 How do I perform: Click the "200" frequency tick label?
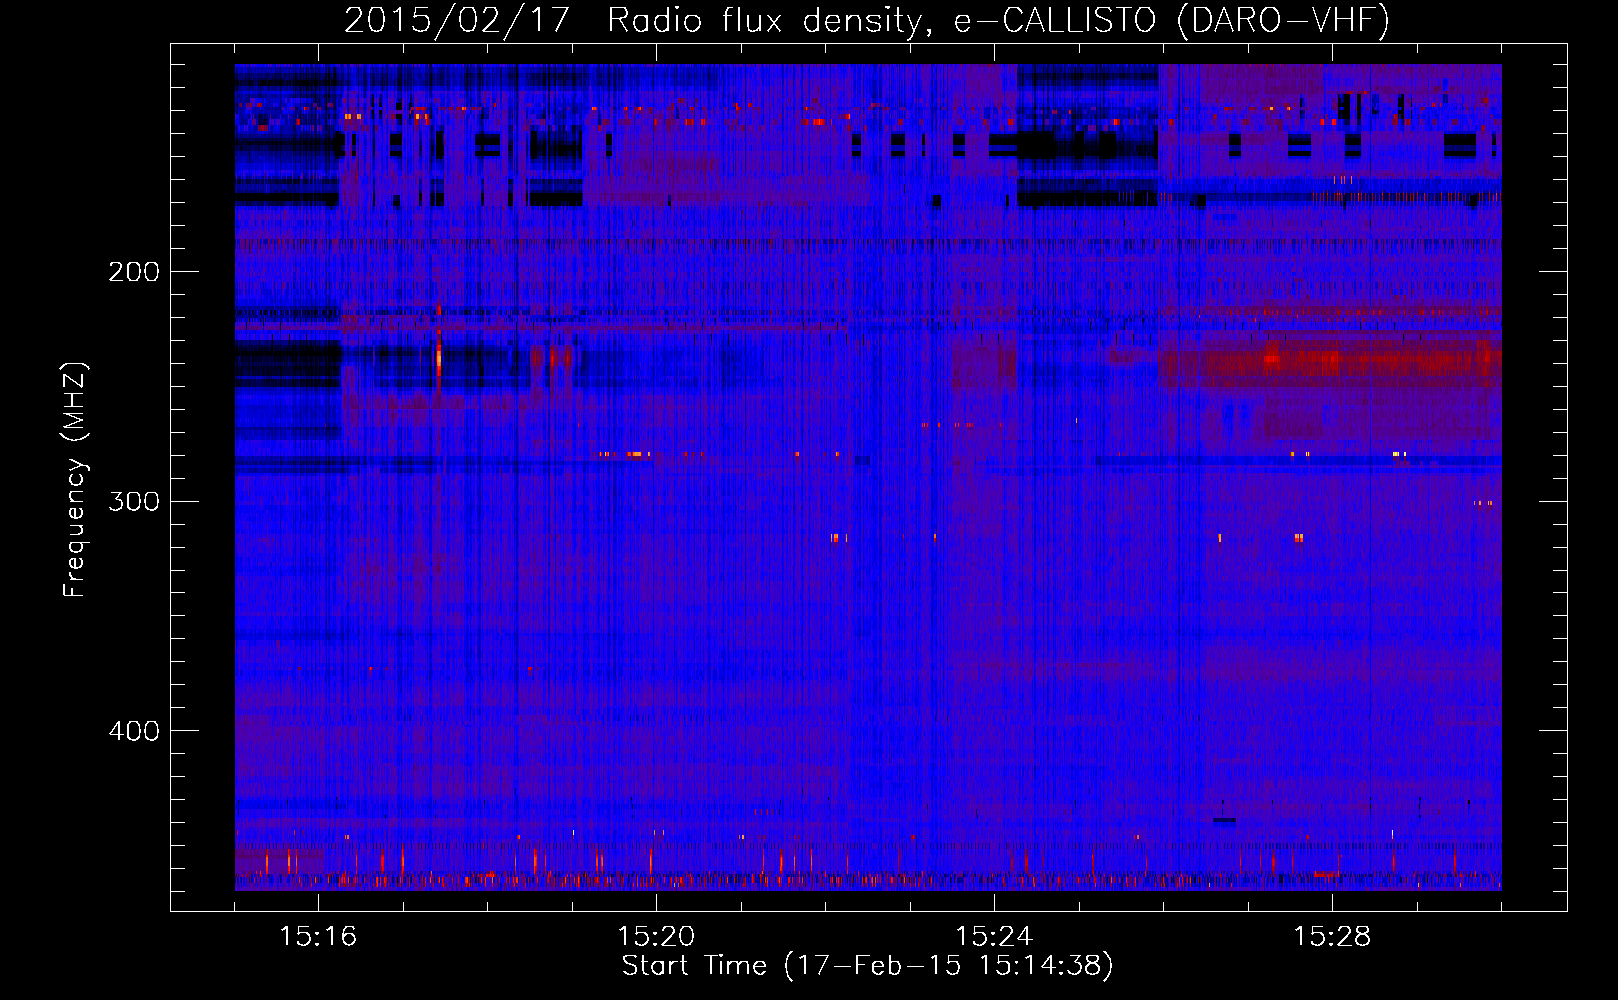point(134,271)
